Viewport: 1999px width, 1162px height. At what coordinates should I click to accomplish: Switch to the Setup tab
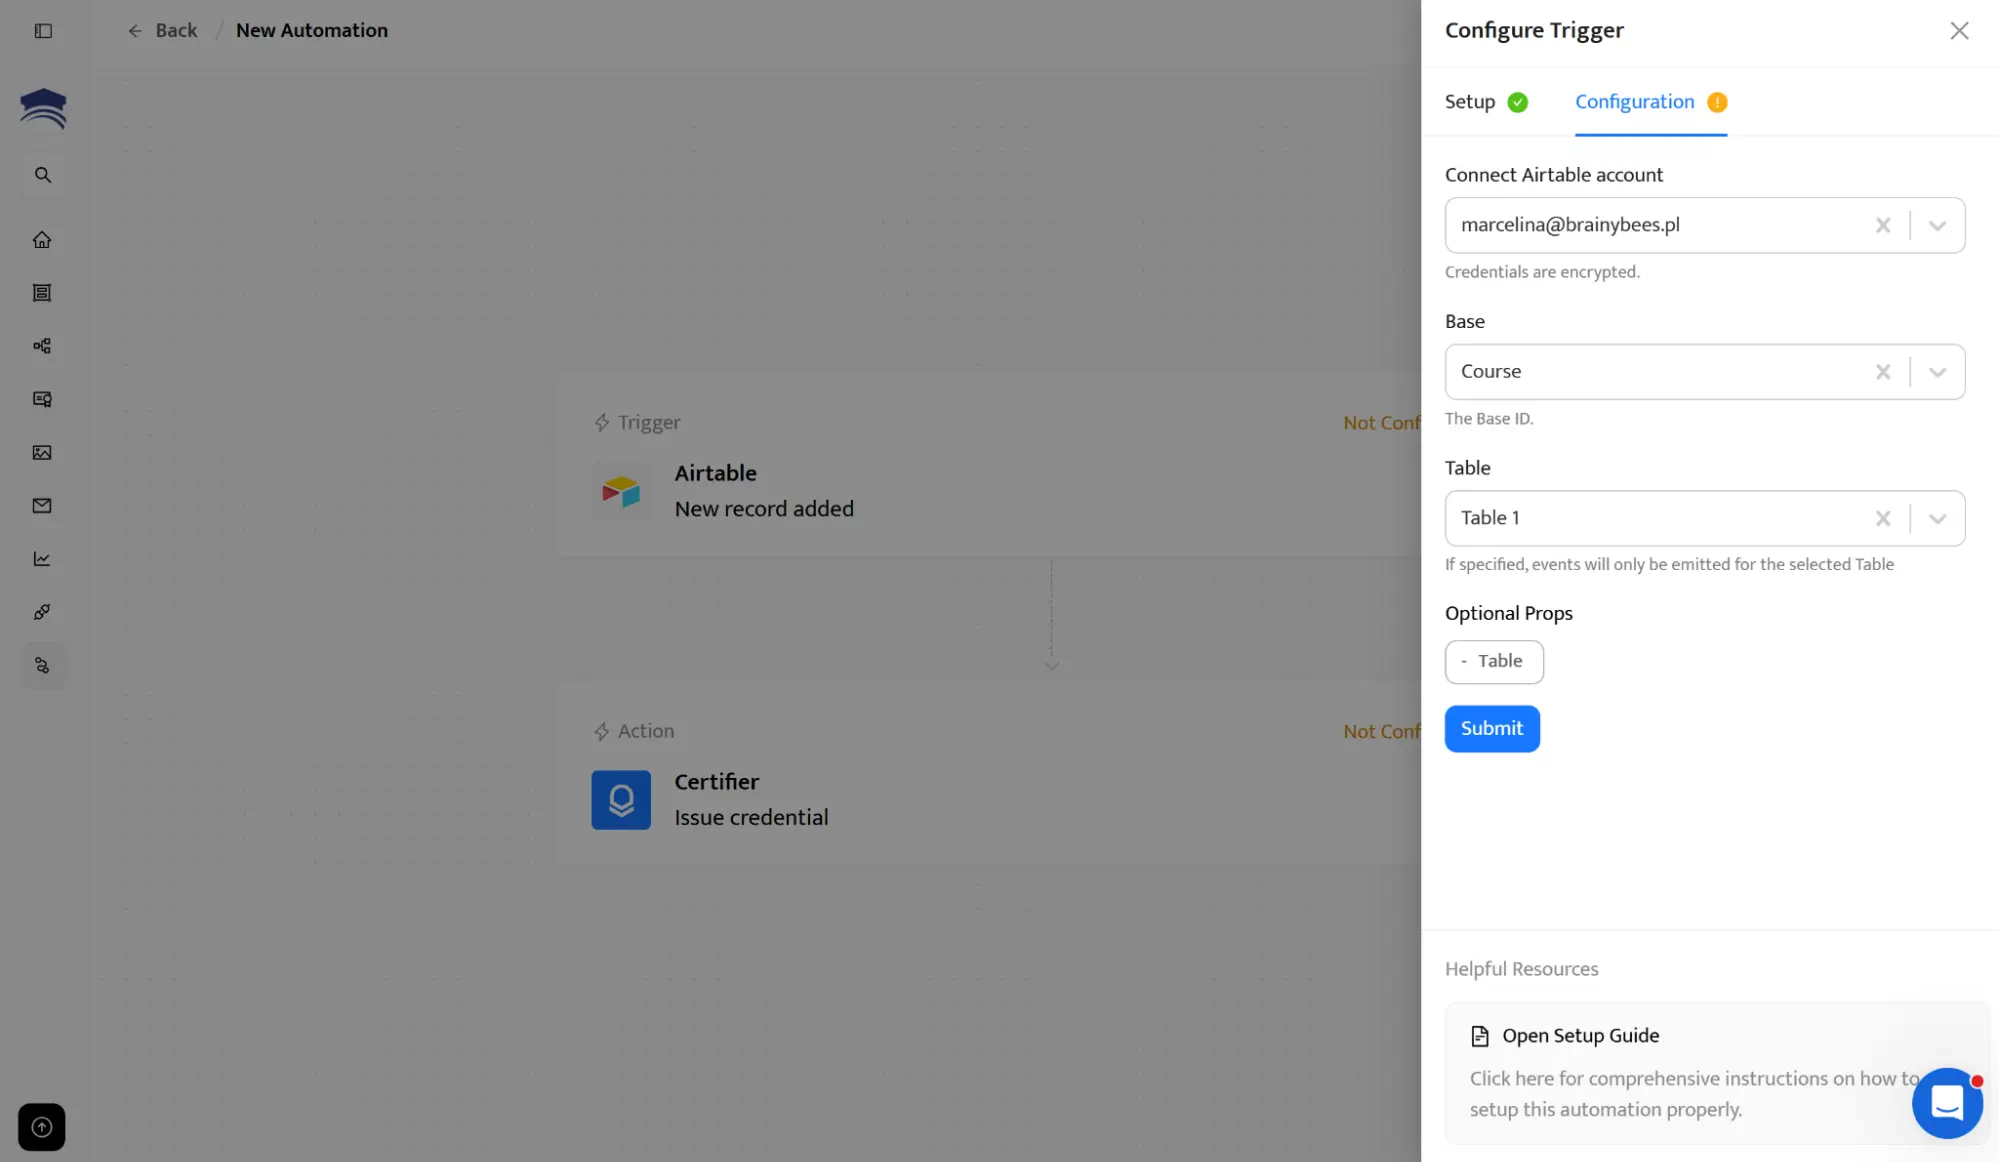click(1469, 102)
